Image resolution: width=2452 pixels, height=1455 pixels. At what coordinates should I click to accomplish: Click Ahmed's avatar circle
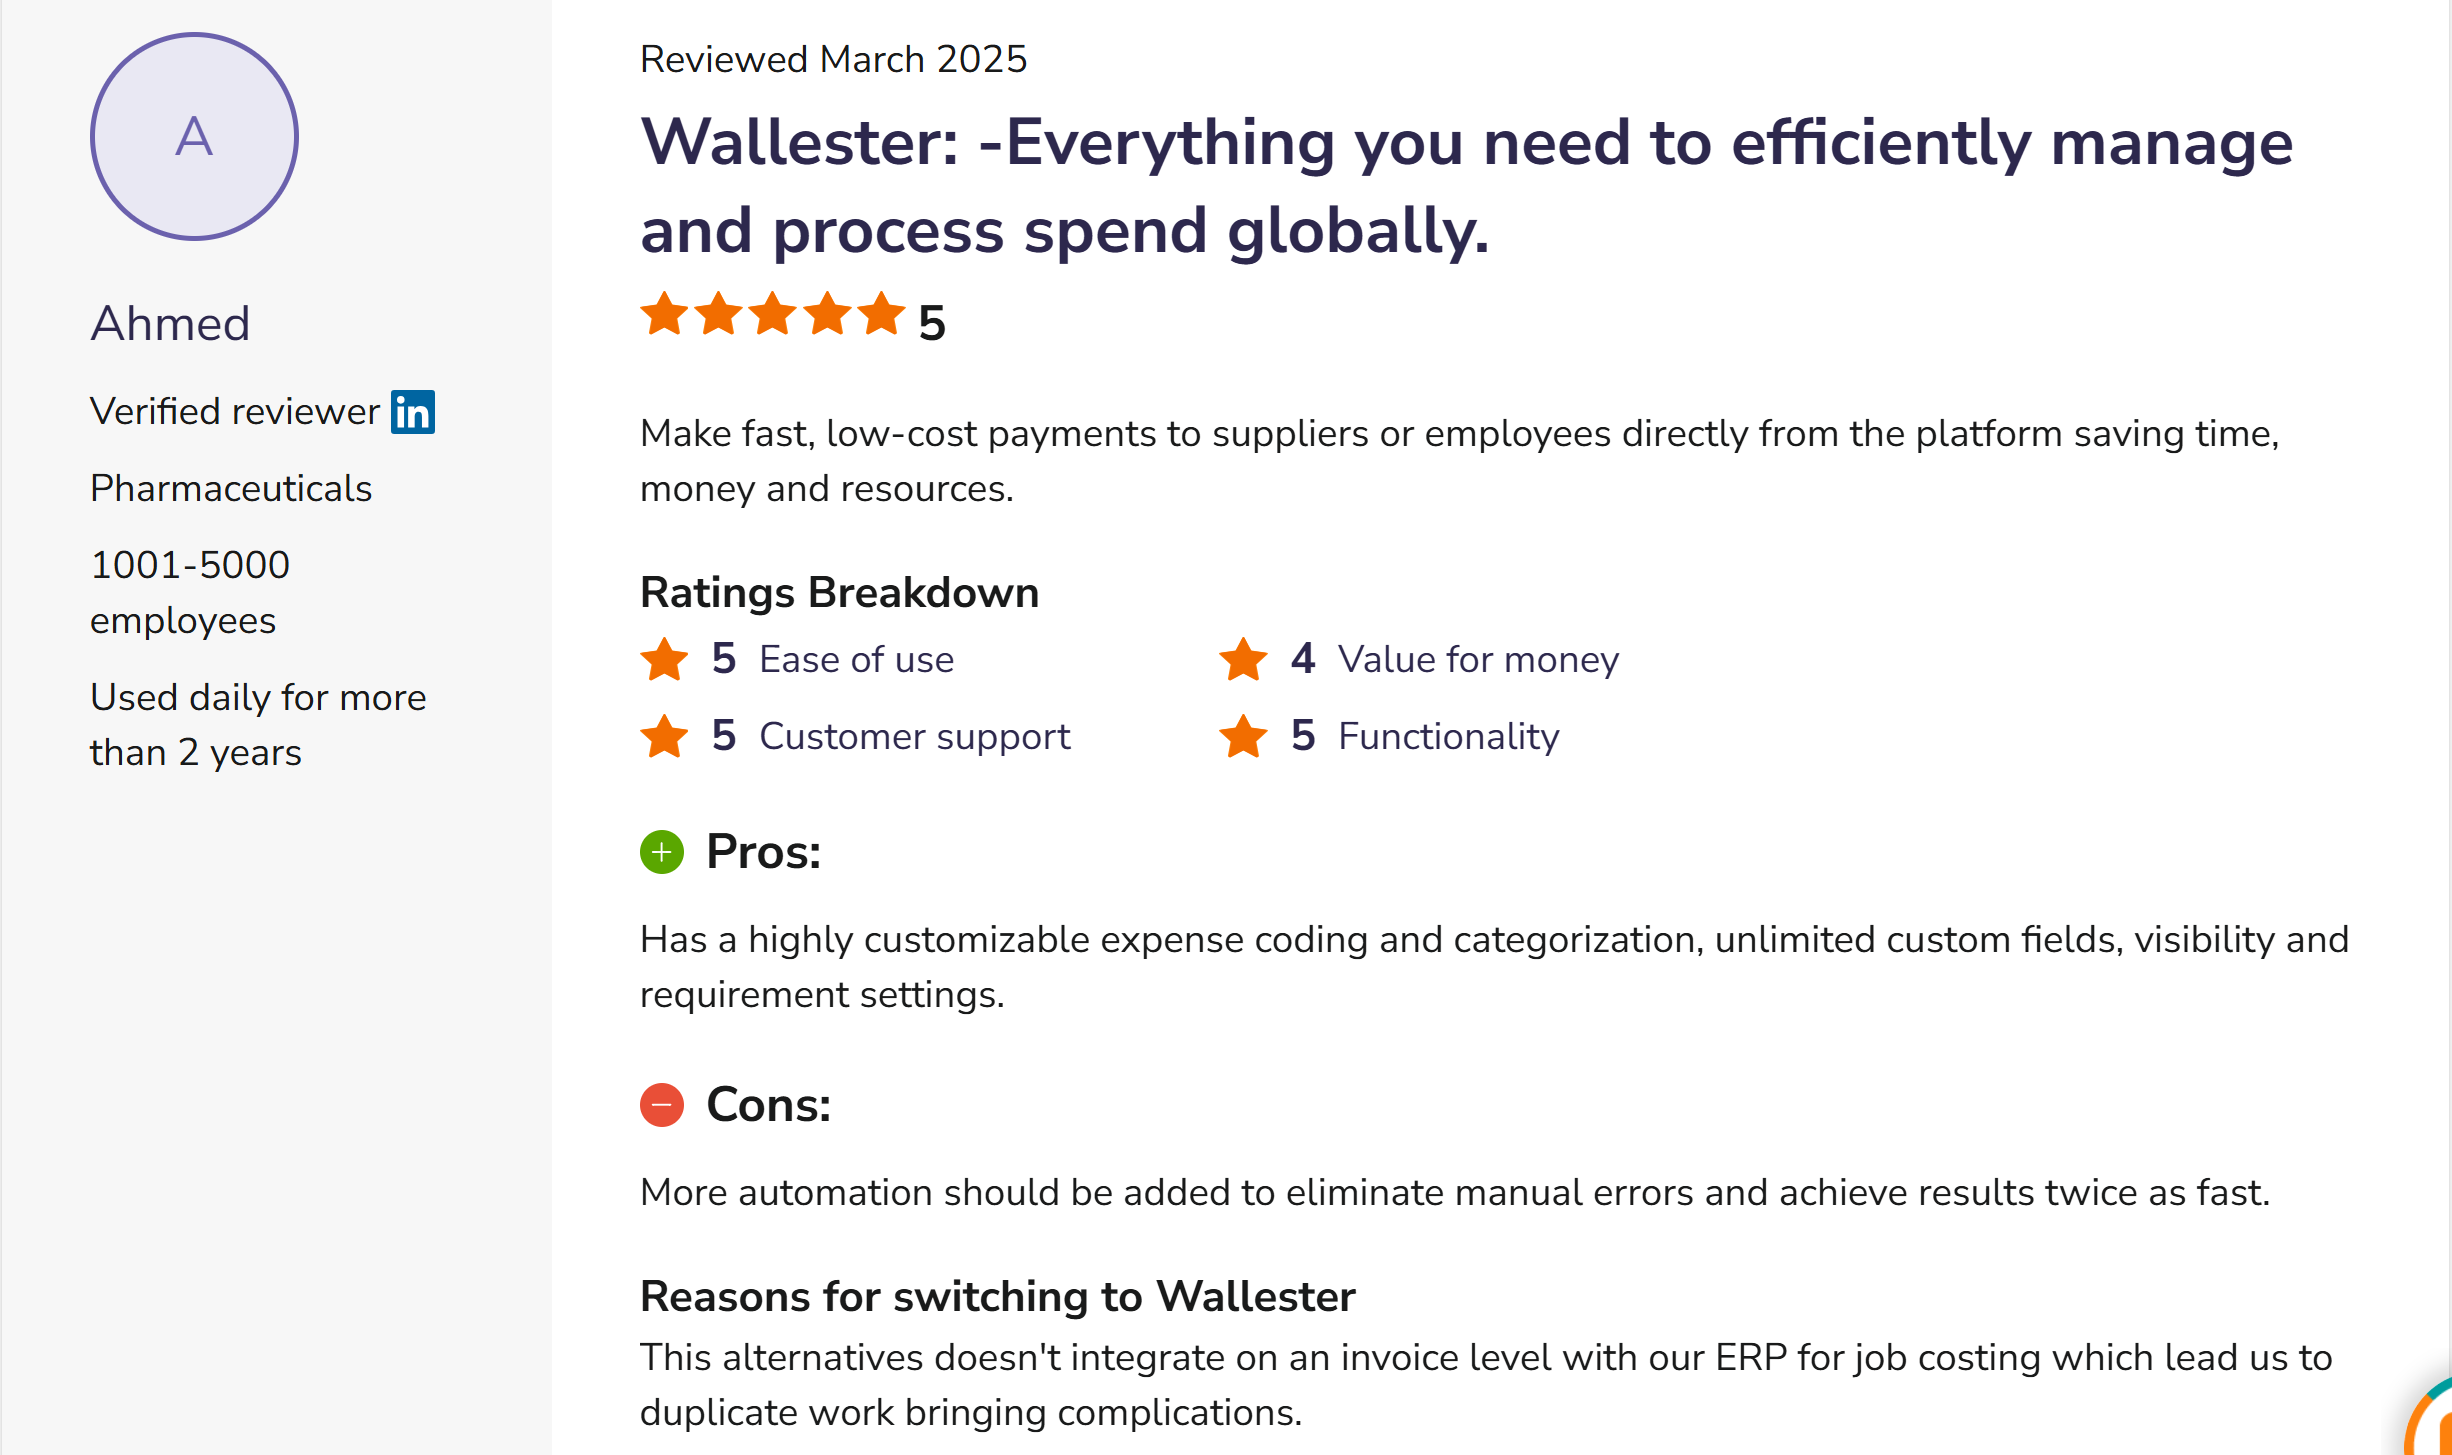194,137
